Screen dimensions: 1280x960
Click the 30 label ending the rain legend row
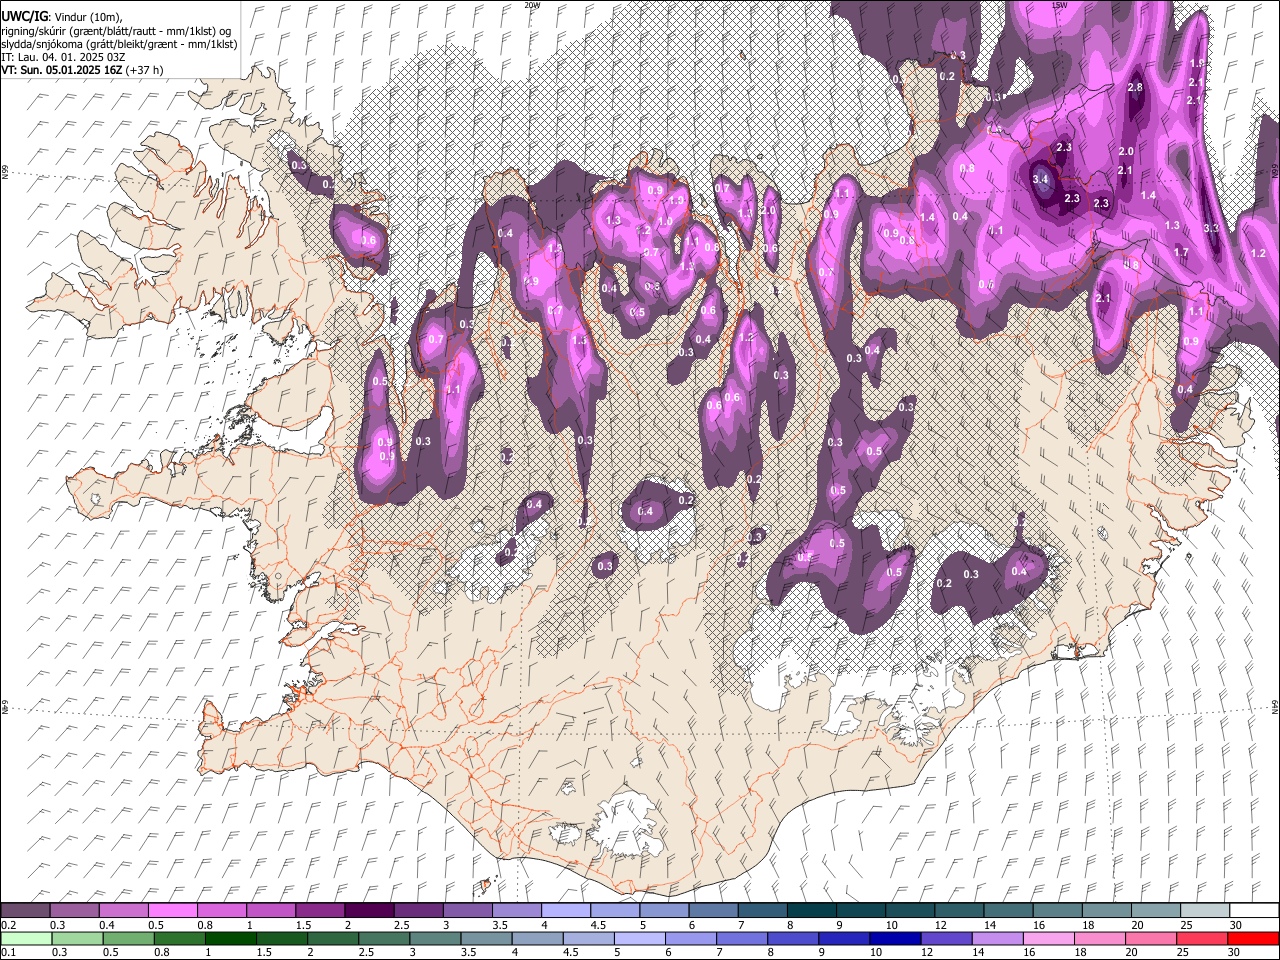tap(1236, 953)
